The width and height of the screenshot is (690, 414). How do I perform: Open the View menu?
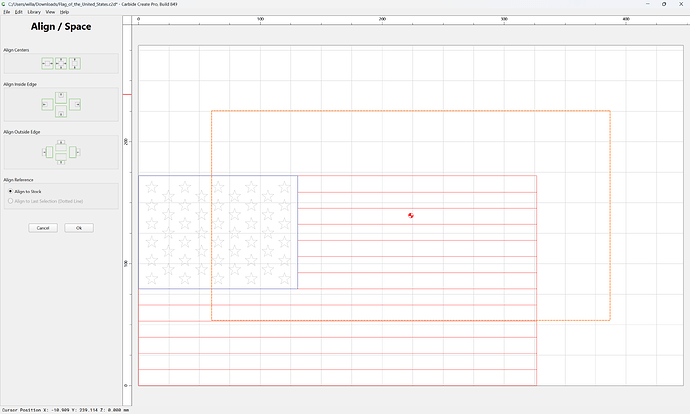pyautogui.click(x=50, y=12)
